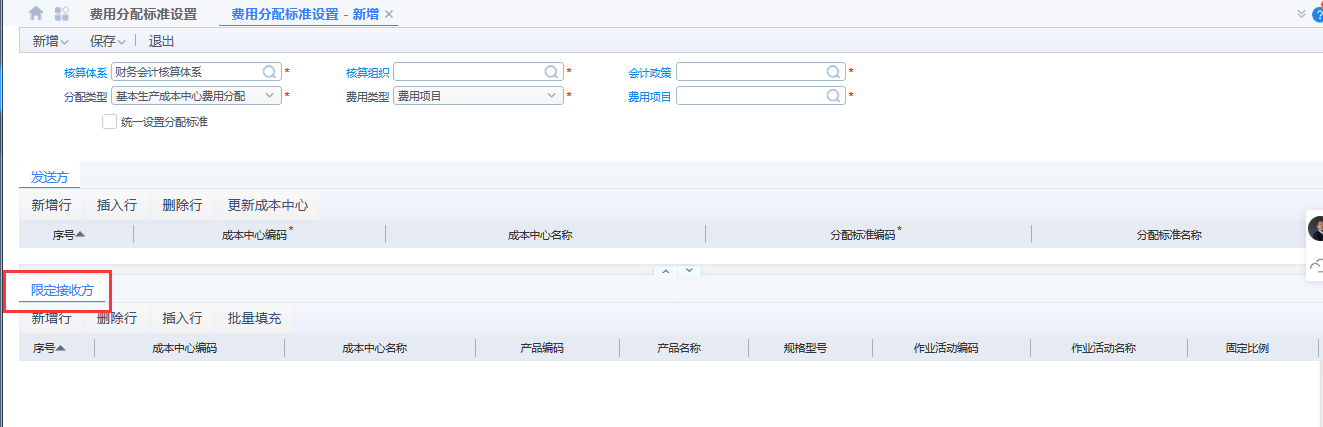Open the app grid icon beside home
This screenshot has width=1323, height=427.
coord(62,14)
